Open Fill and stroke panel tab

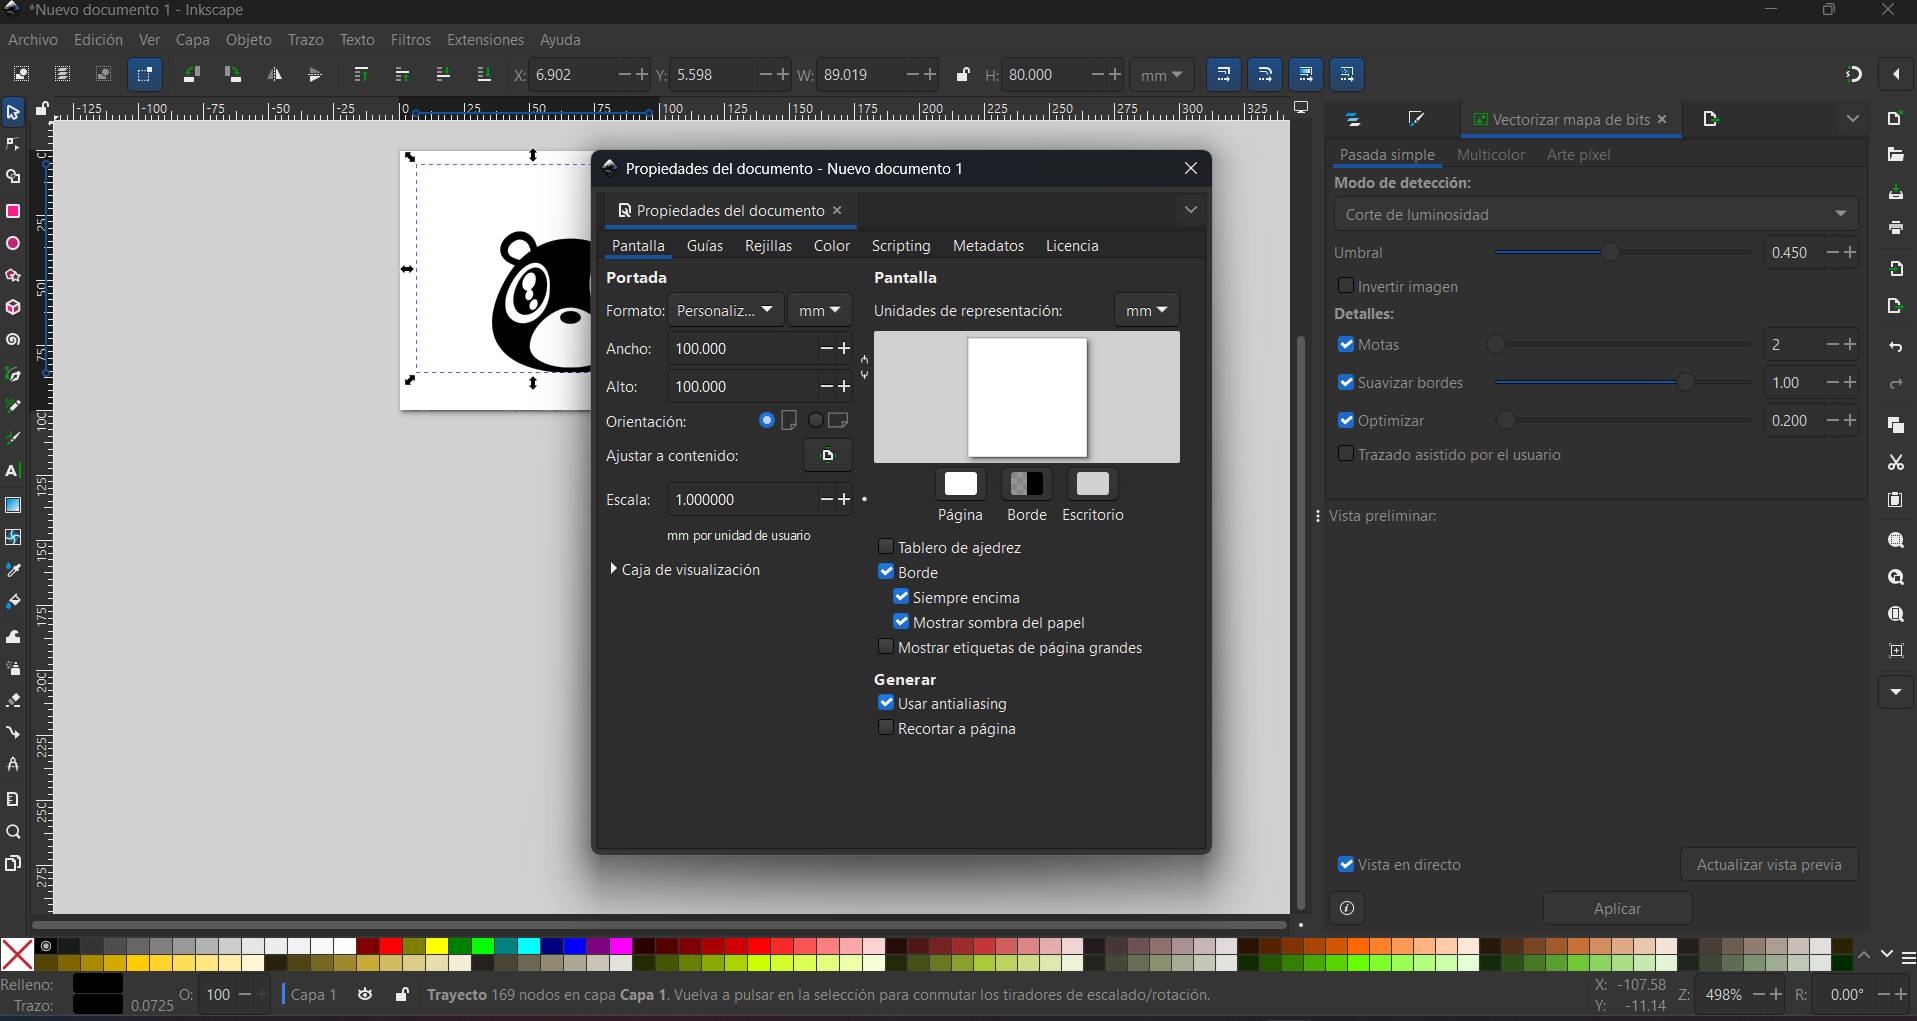(x=1416, y=120)
